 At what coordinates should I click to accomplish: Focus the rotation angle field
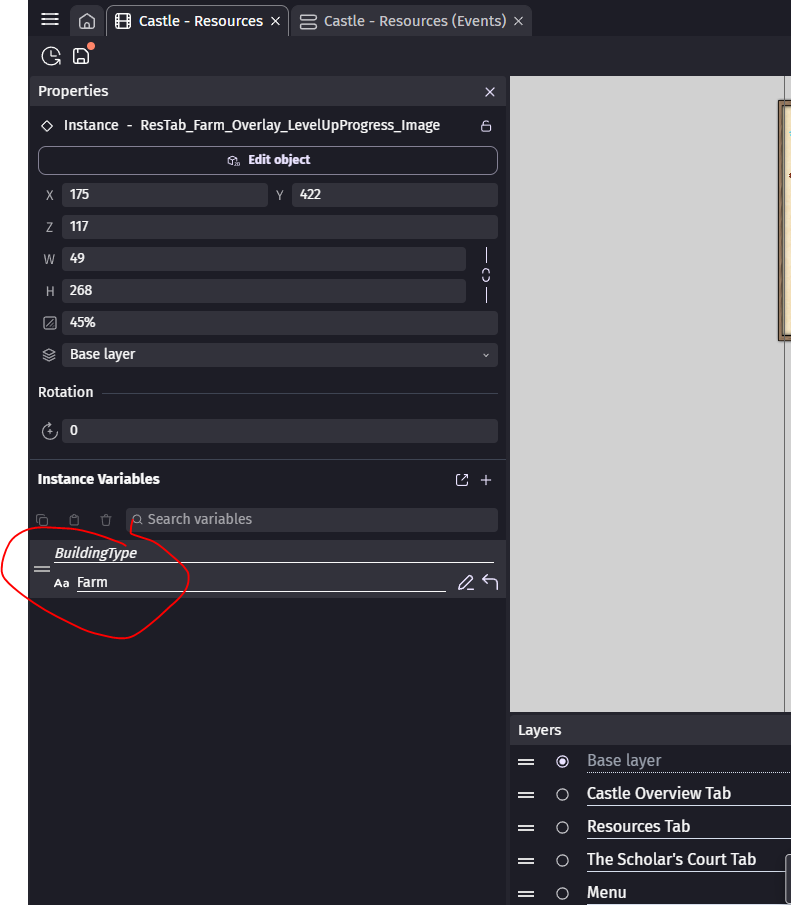pyautogui.click(x=279, y=431)
